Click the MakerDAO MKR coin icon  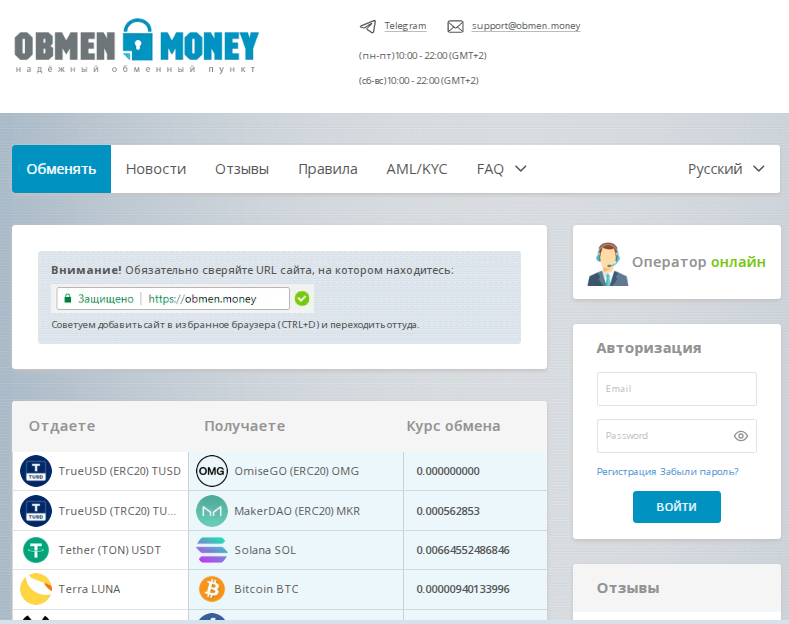(x=212, y=511)
